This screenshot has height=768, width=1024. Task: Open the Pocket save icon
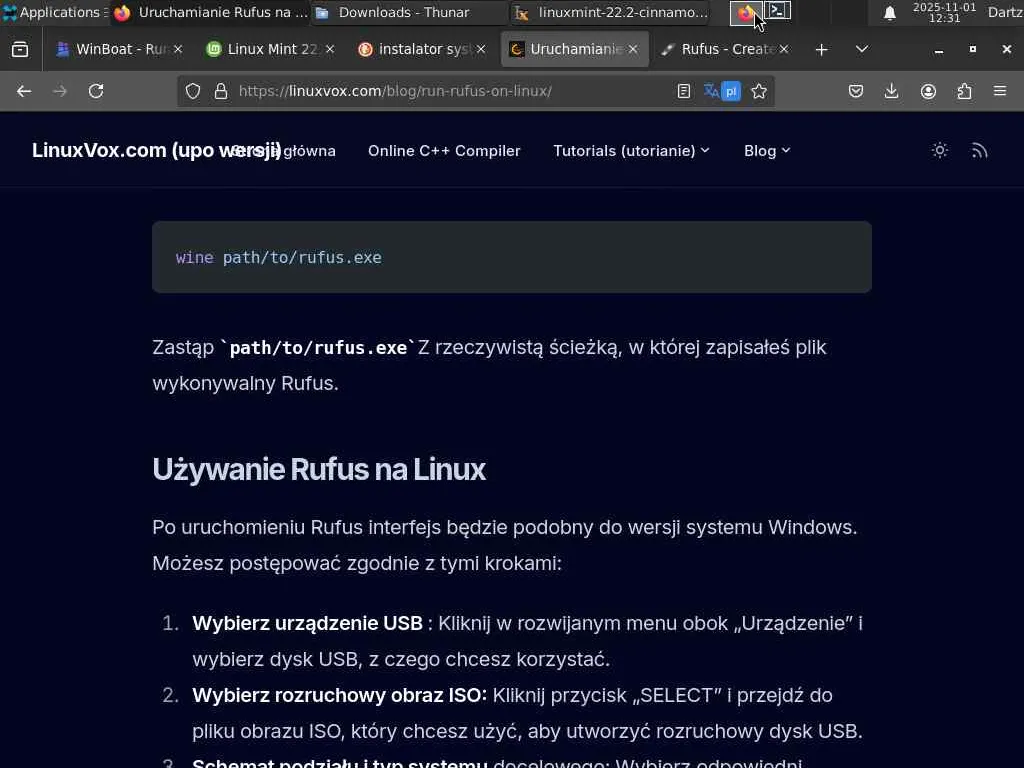click(856, 91)
